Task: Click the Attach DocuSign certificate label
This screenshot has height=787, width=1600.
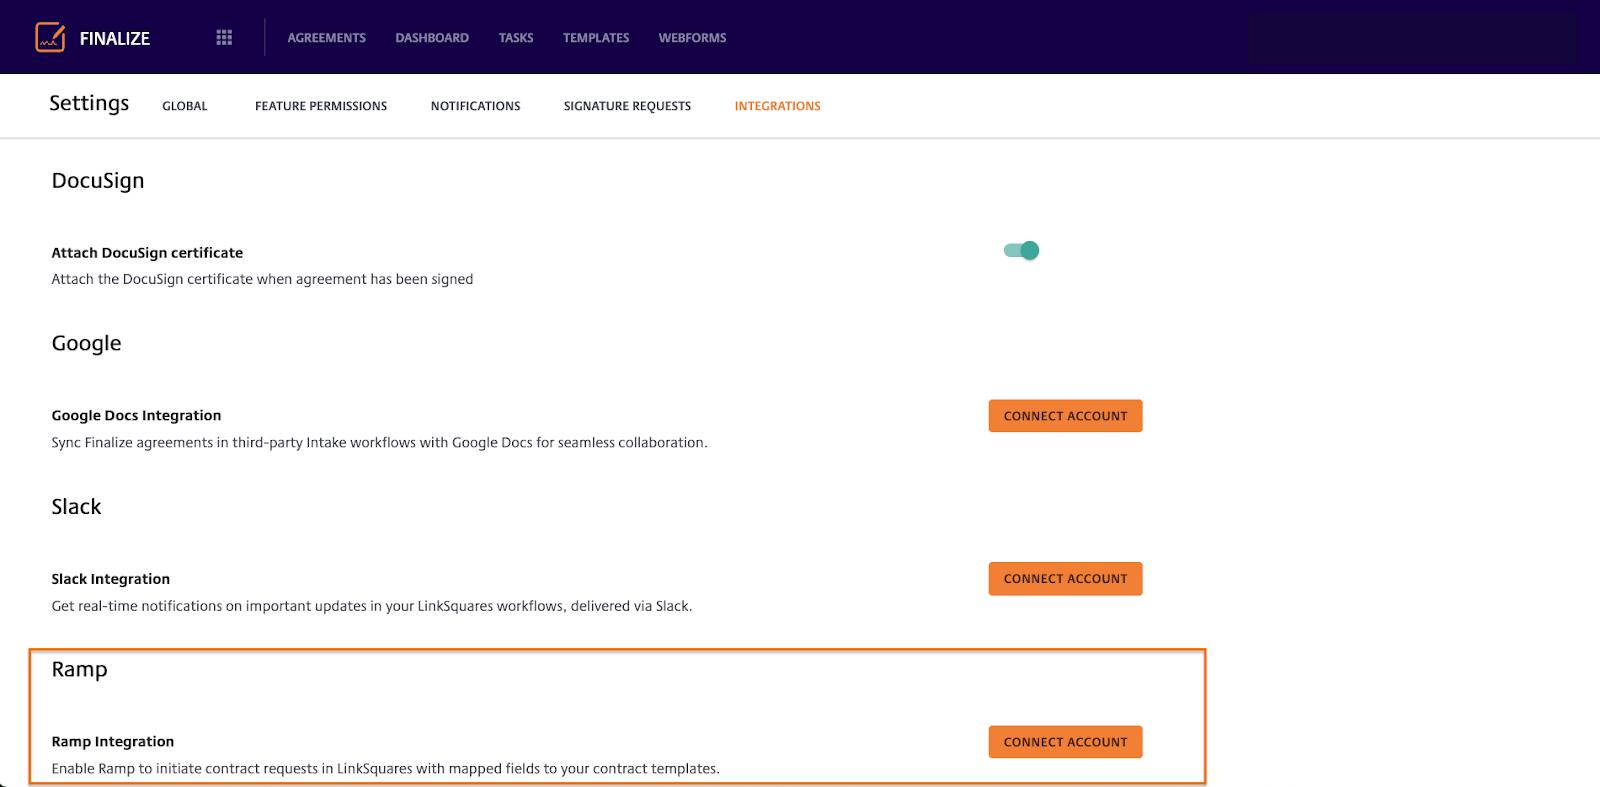Action: (147, 253)
